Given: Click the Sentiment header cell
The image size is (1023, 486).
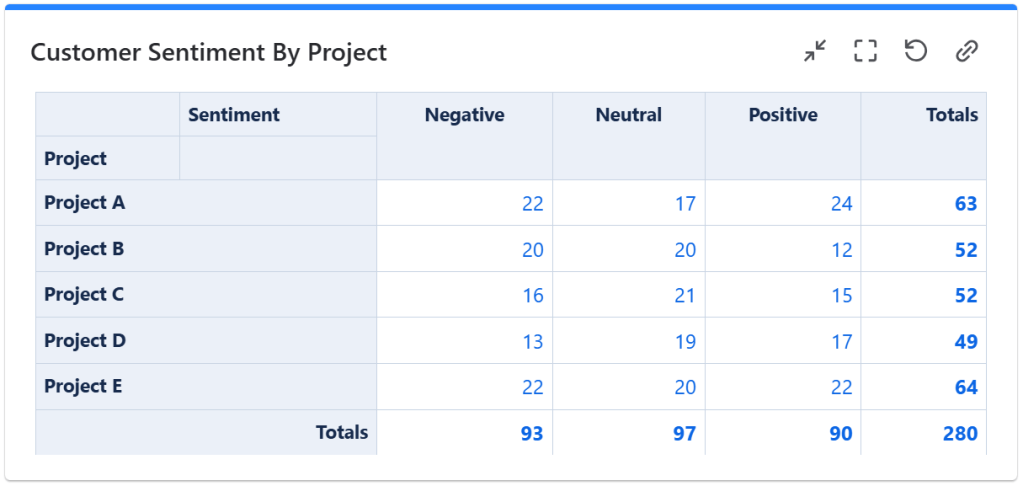Looking at the screenshot, I should point(234,115).
